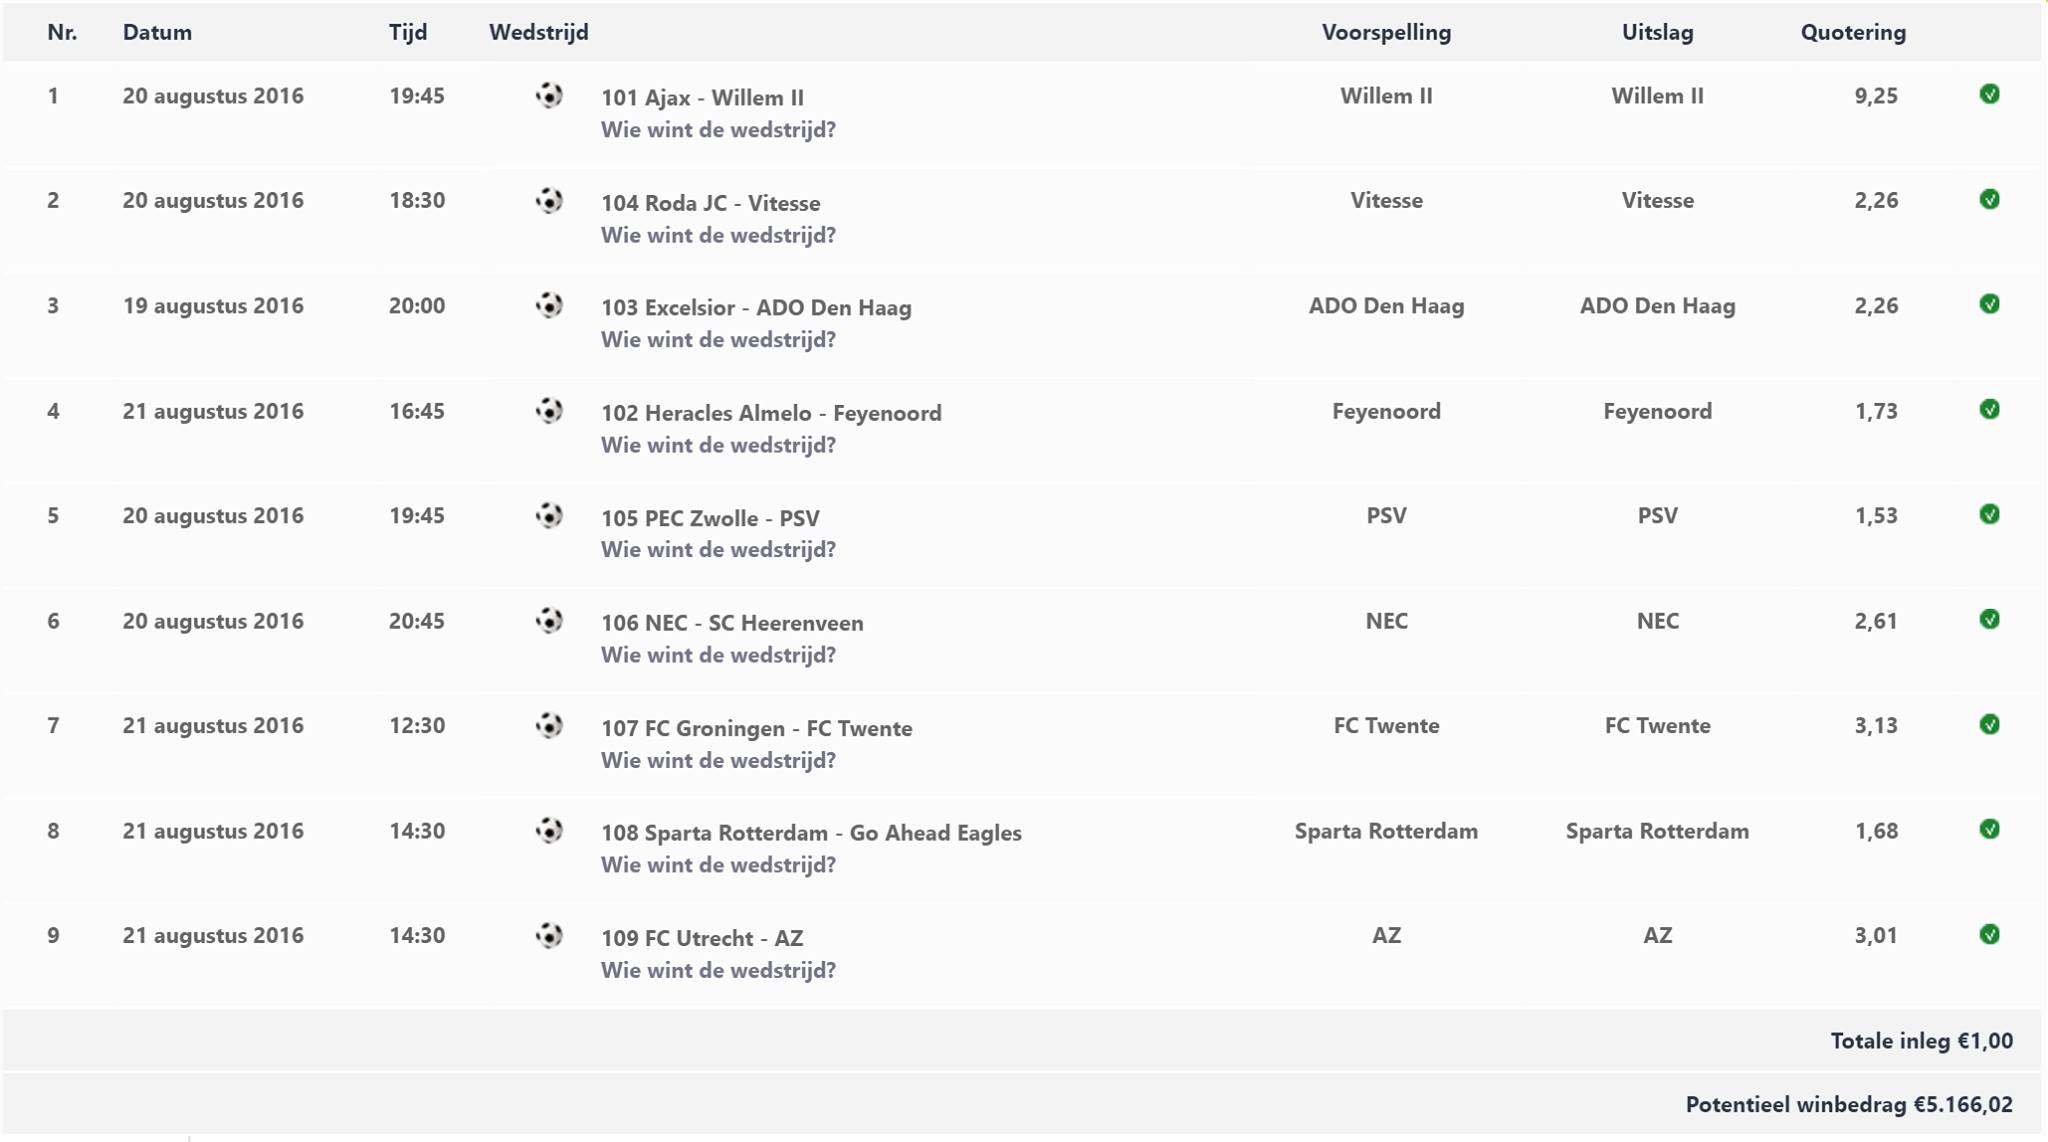Click the green checkmark on the Feyenoord row
The image size is (2048, 1142).
[x=1989, y=410]
